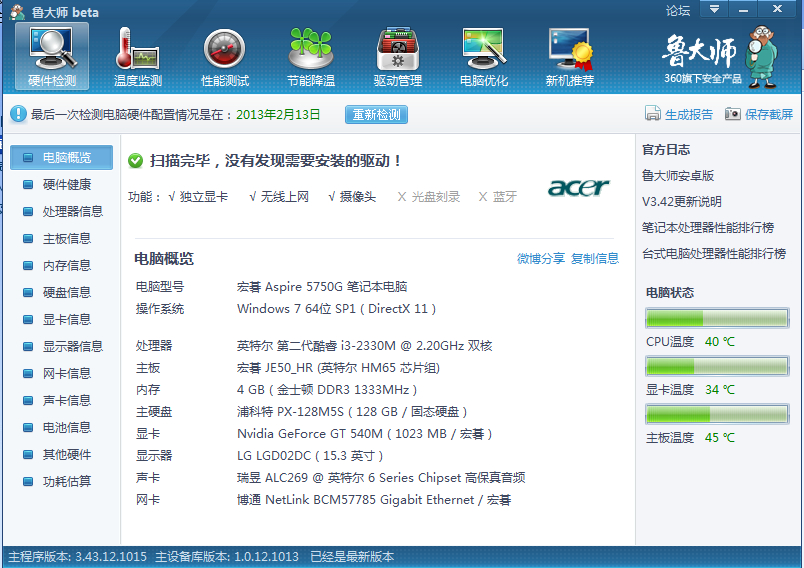Click the printer icon beside 生成报告
Image resolution: width=804 pixels, height=568 pixels.
[652, 113]
